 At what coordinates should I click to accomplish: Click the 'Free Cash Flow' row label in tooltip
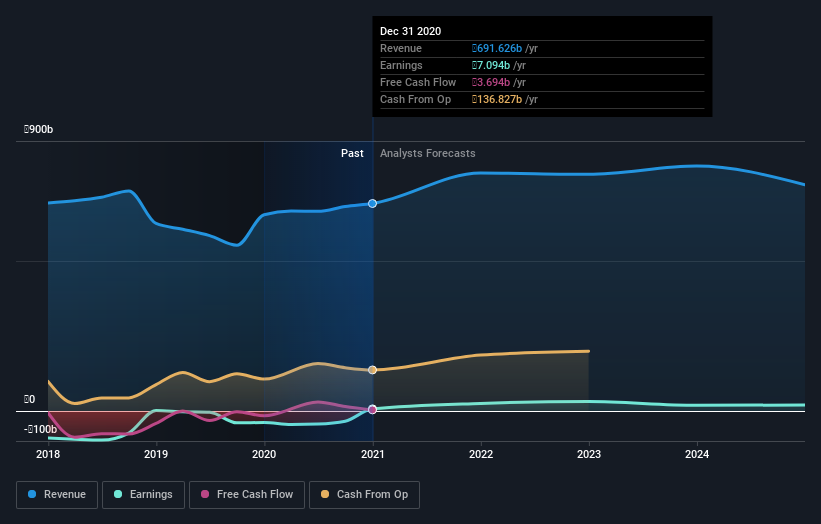coord(418,82)
